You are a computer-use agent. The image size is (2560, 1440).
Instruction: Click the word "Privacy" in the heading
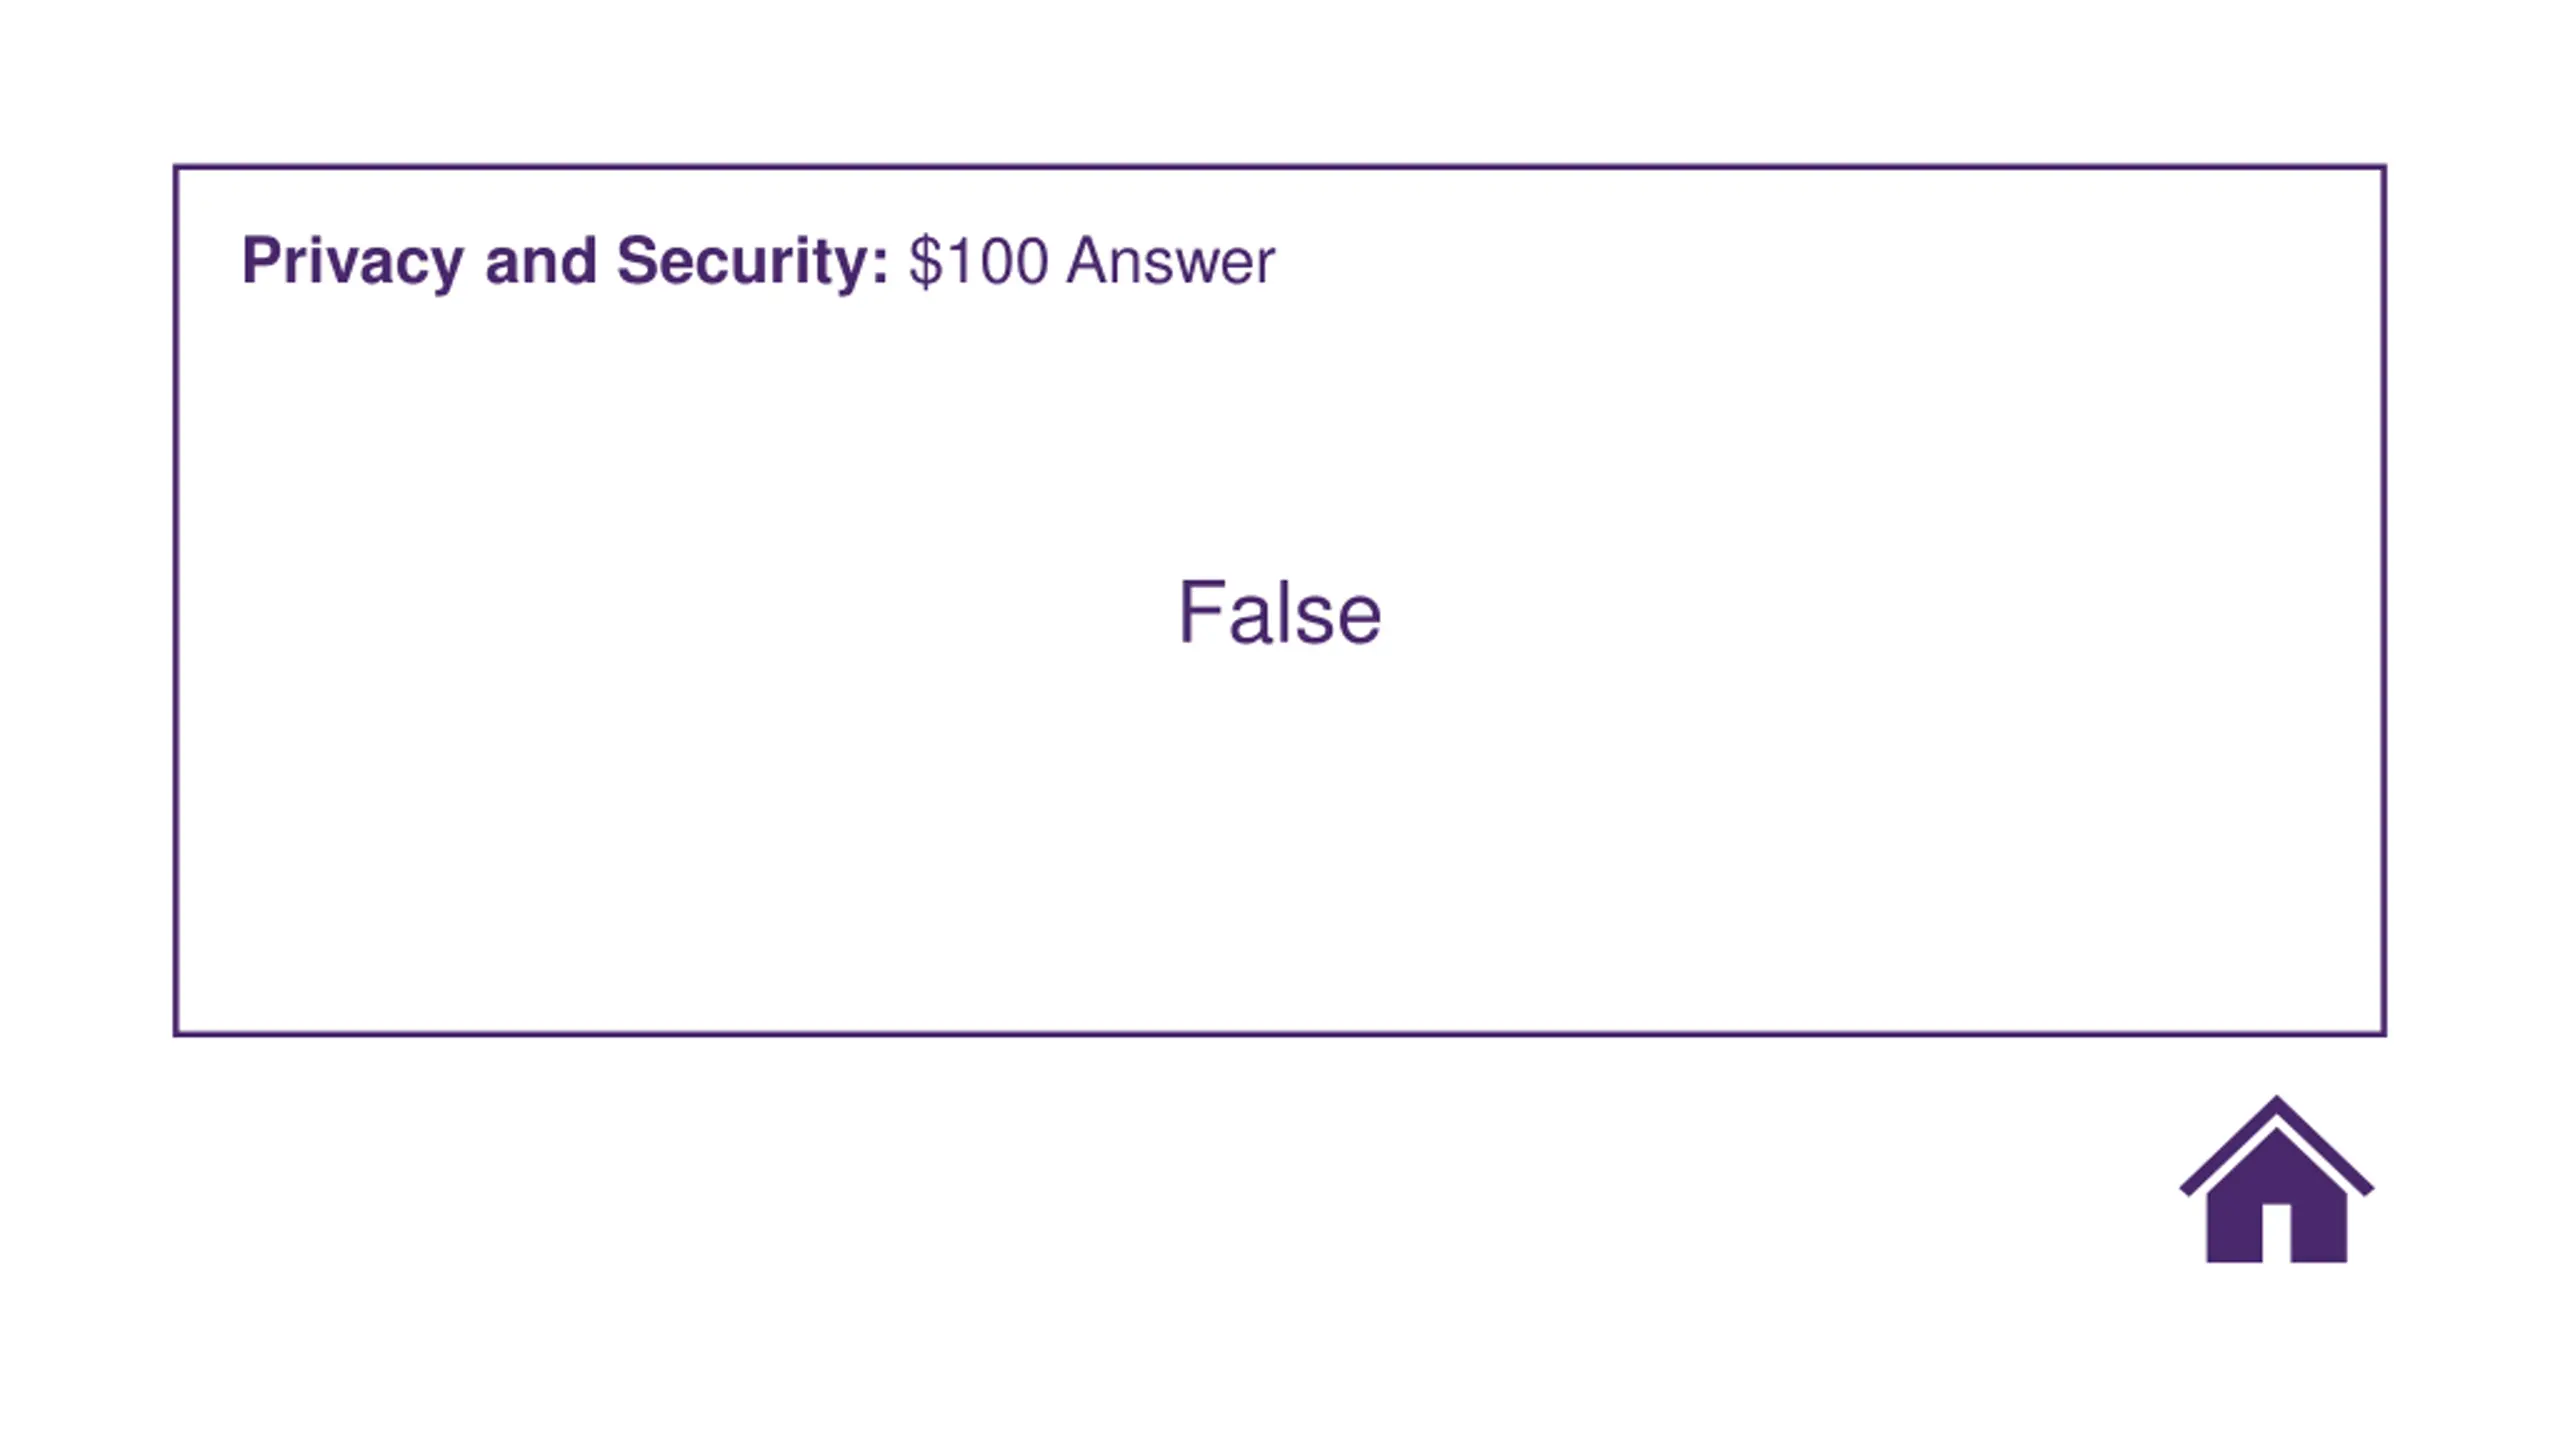point(352,262)
